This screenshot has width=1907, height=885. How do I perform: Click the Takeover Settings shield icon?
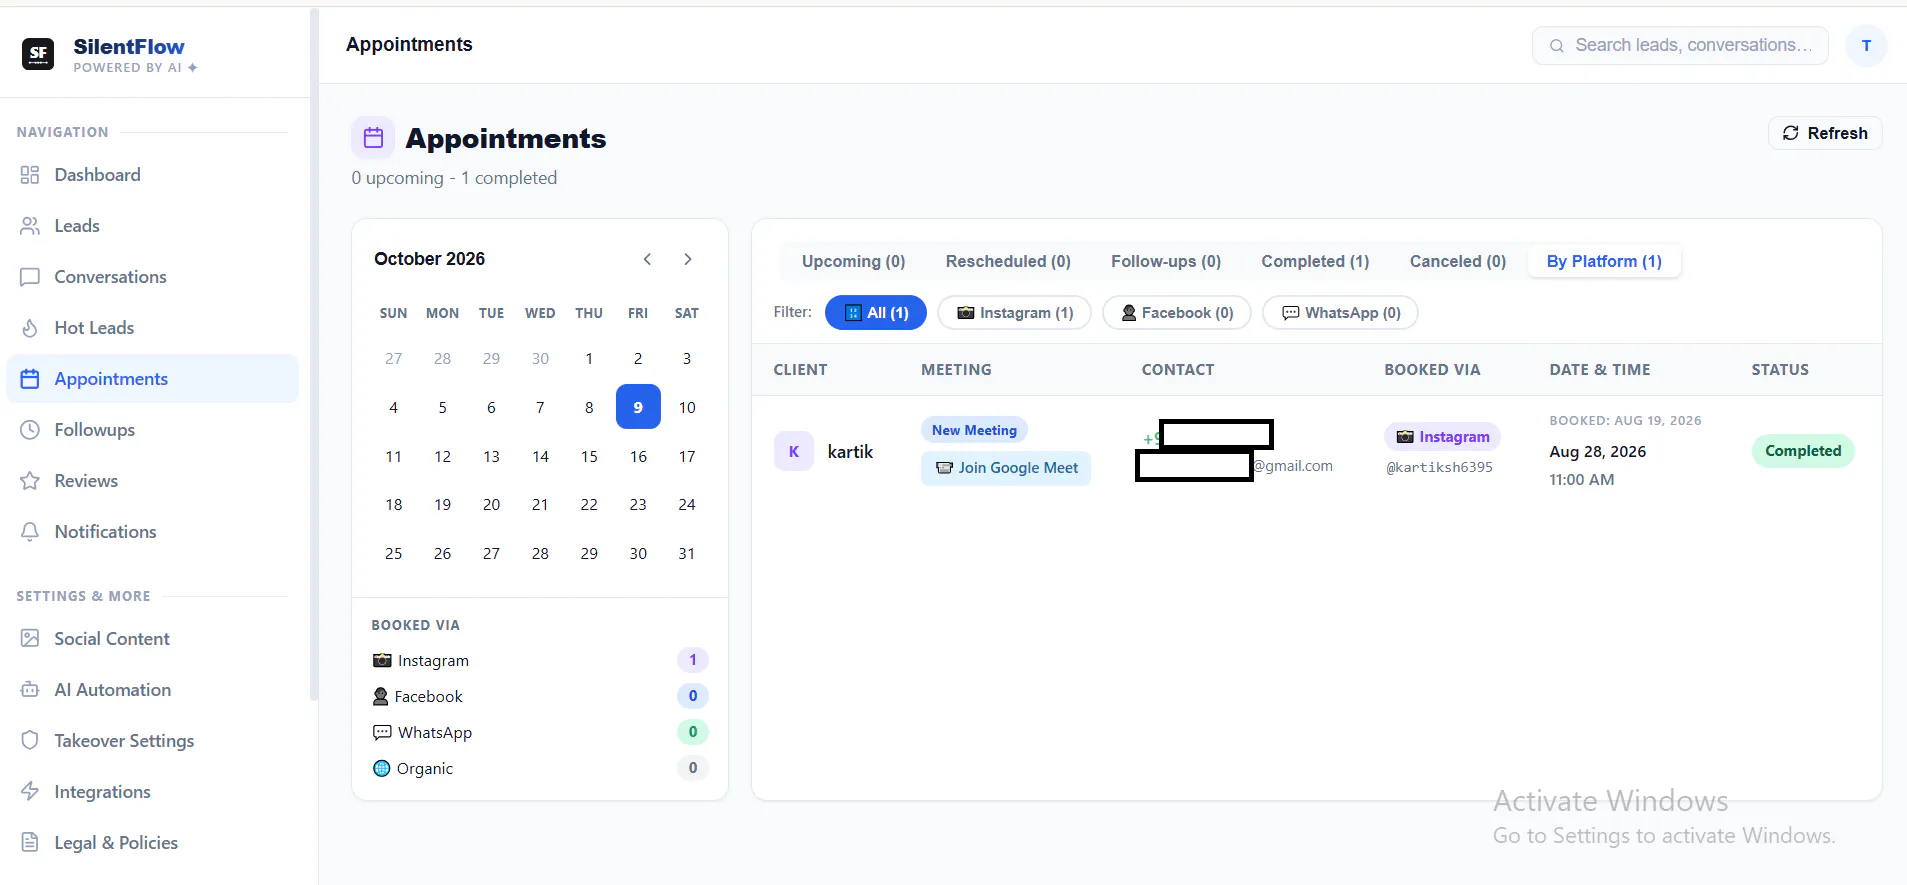30,741
